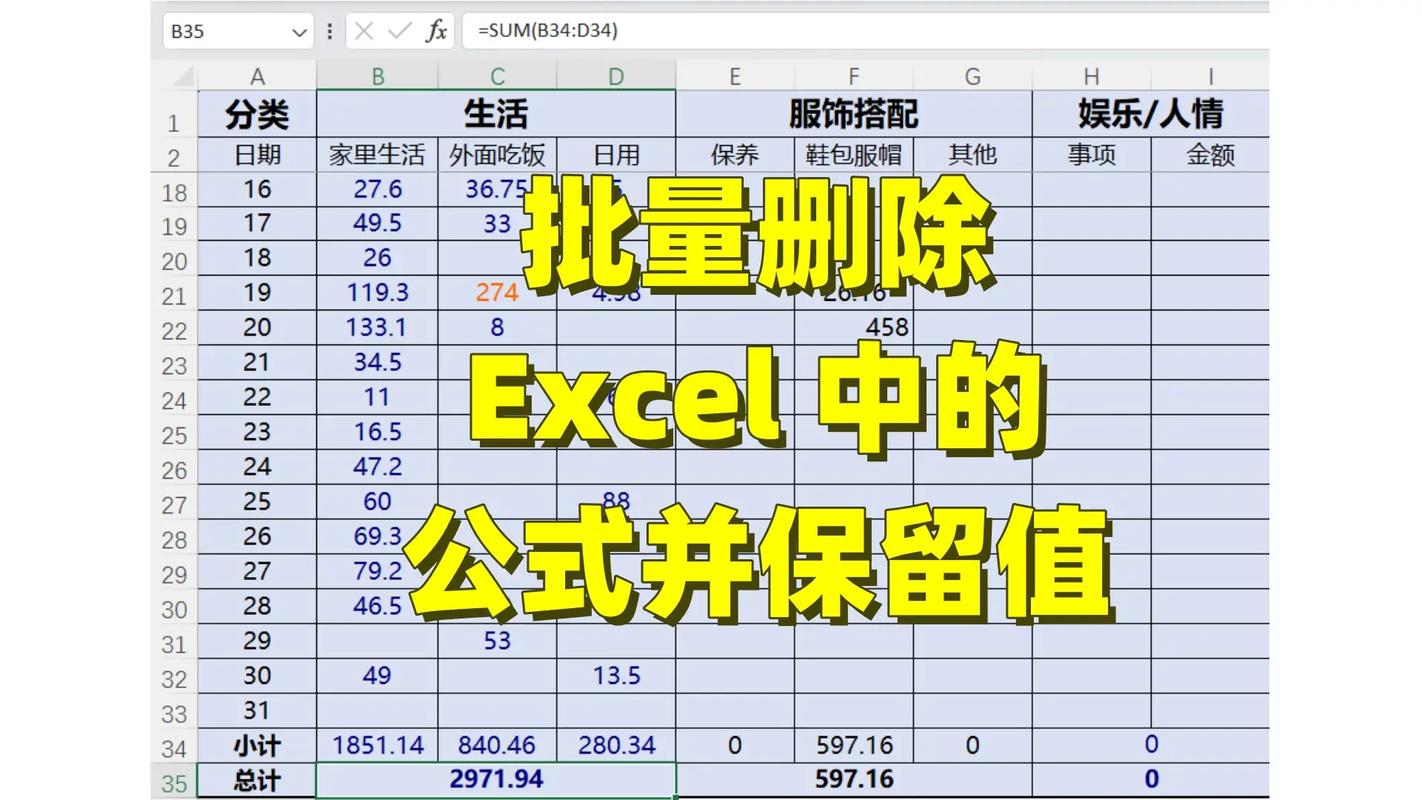Click the cell containing 458
1422x800 pixels.
click(888, 327)
